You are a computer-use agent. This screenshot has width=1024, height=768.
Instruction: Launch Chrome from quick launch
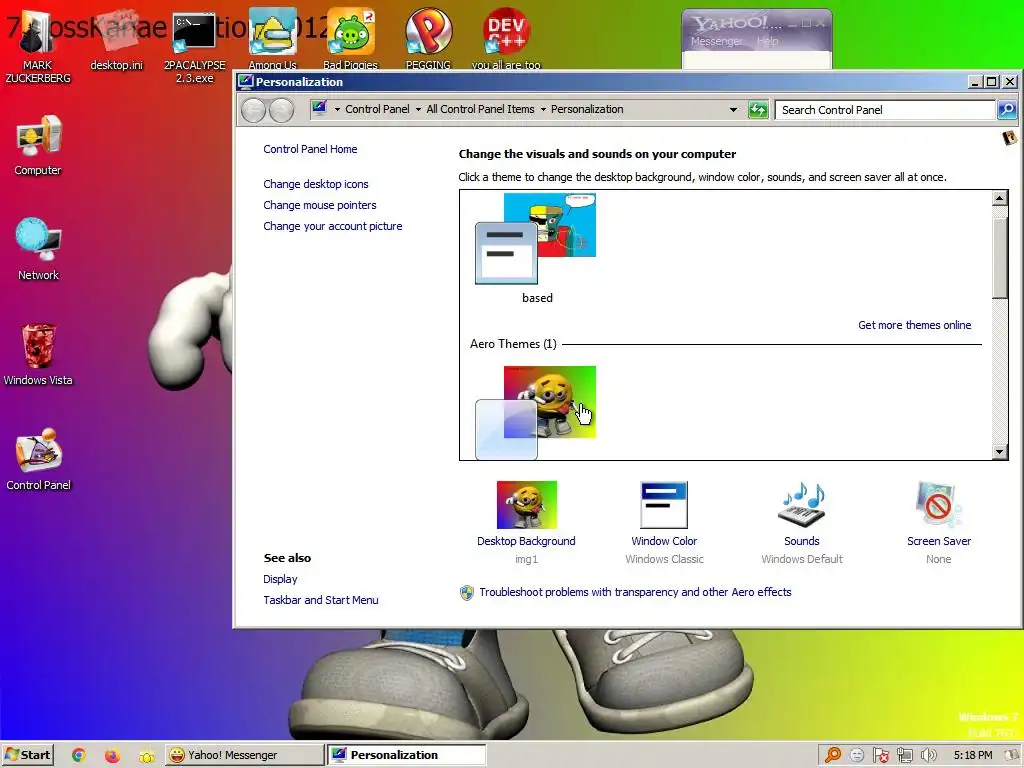pos(78,755)
